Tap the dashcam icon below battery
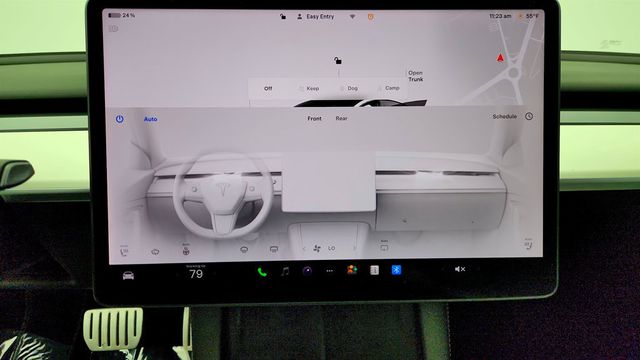This screenshot has height=360, width=640. pyautogui.click(x=113, y=29)
